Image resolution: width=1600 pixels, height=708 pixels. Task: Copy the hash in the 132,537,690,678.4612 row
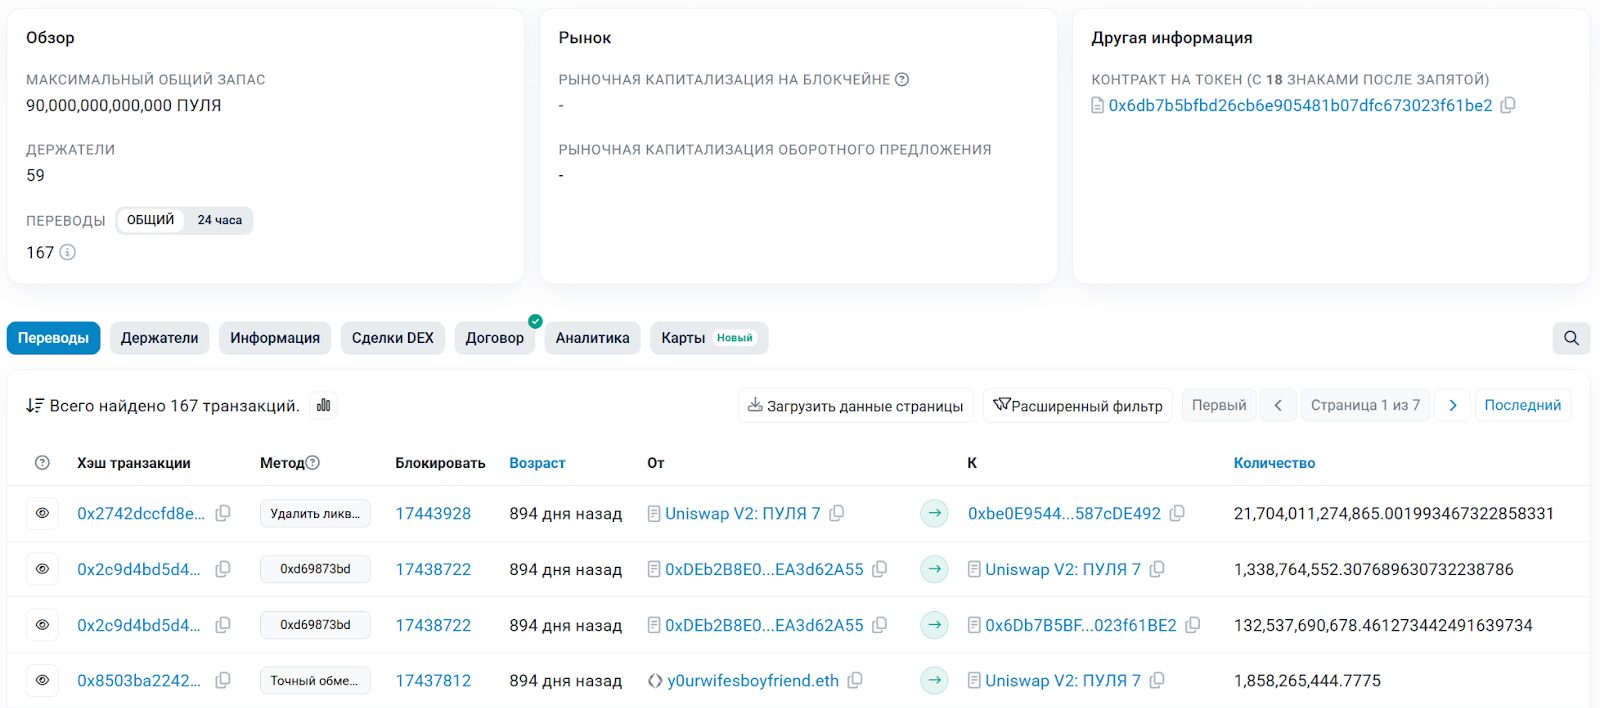pos(223,625)
